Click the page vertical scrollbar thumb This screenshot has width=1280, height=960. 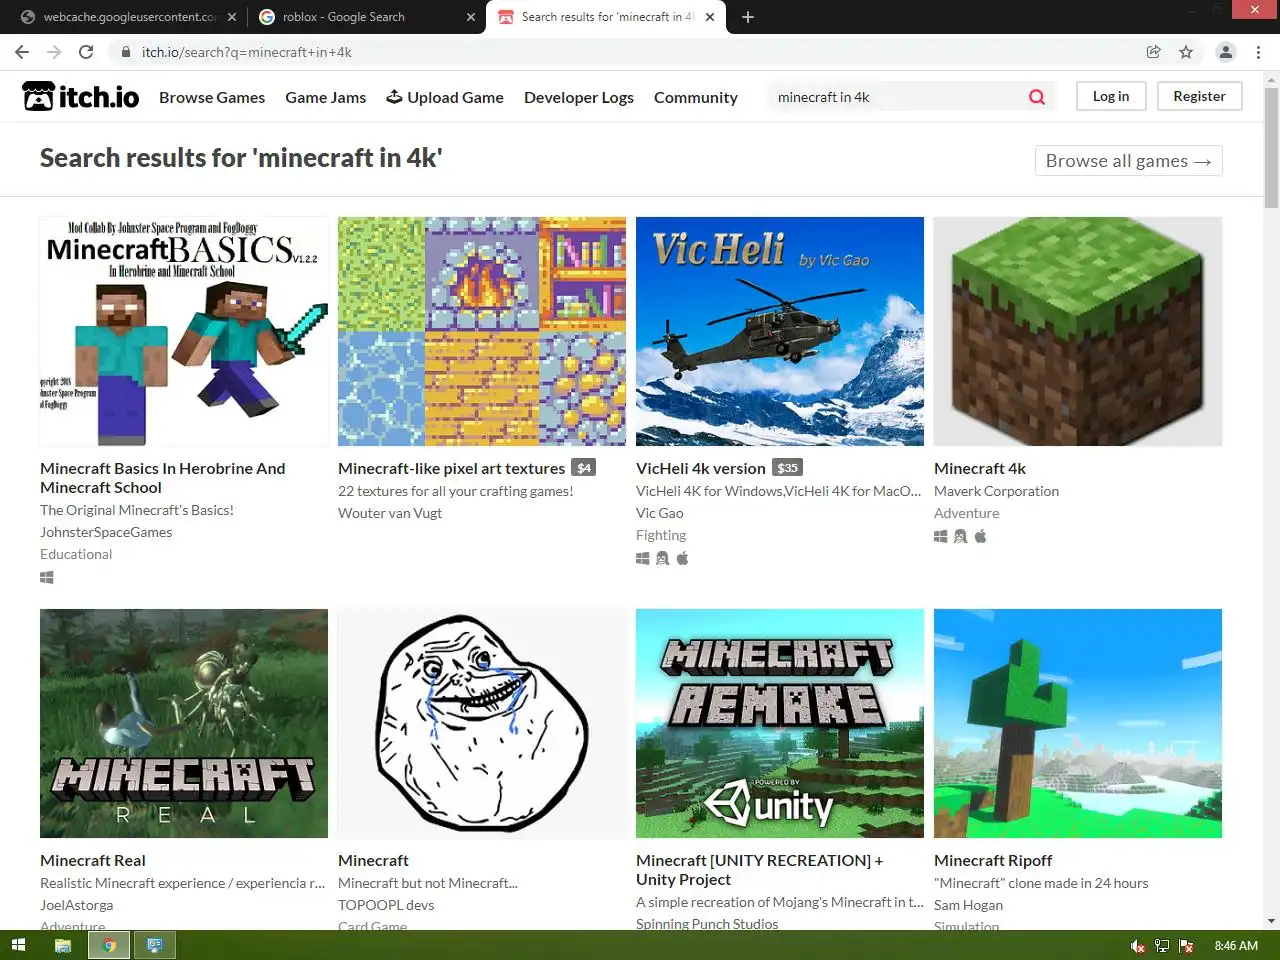click(x=1271, y=147)
